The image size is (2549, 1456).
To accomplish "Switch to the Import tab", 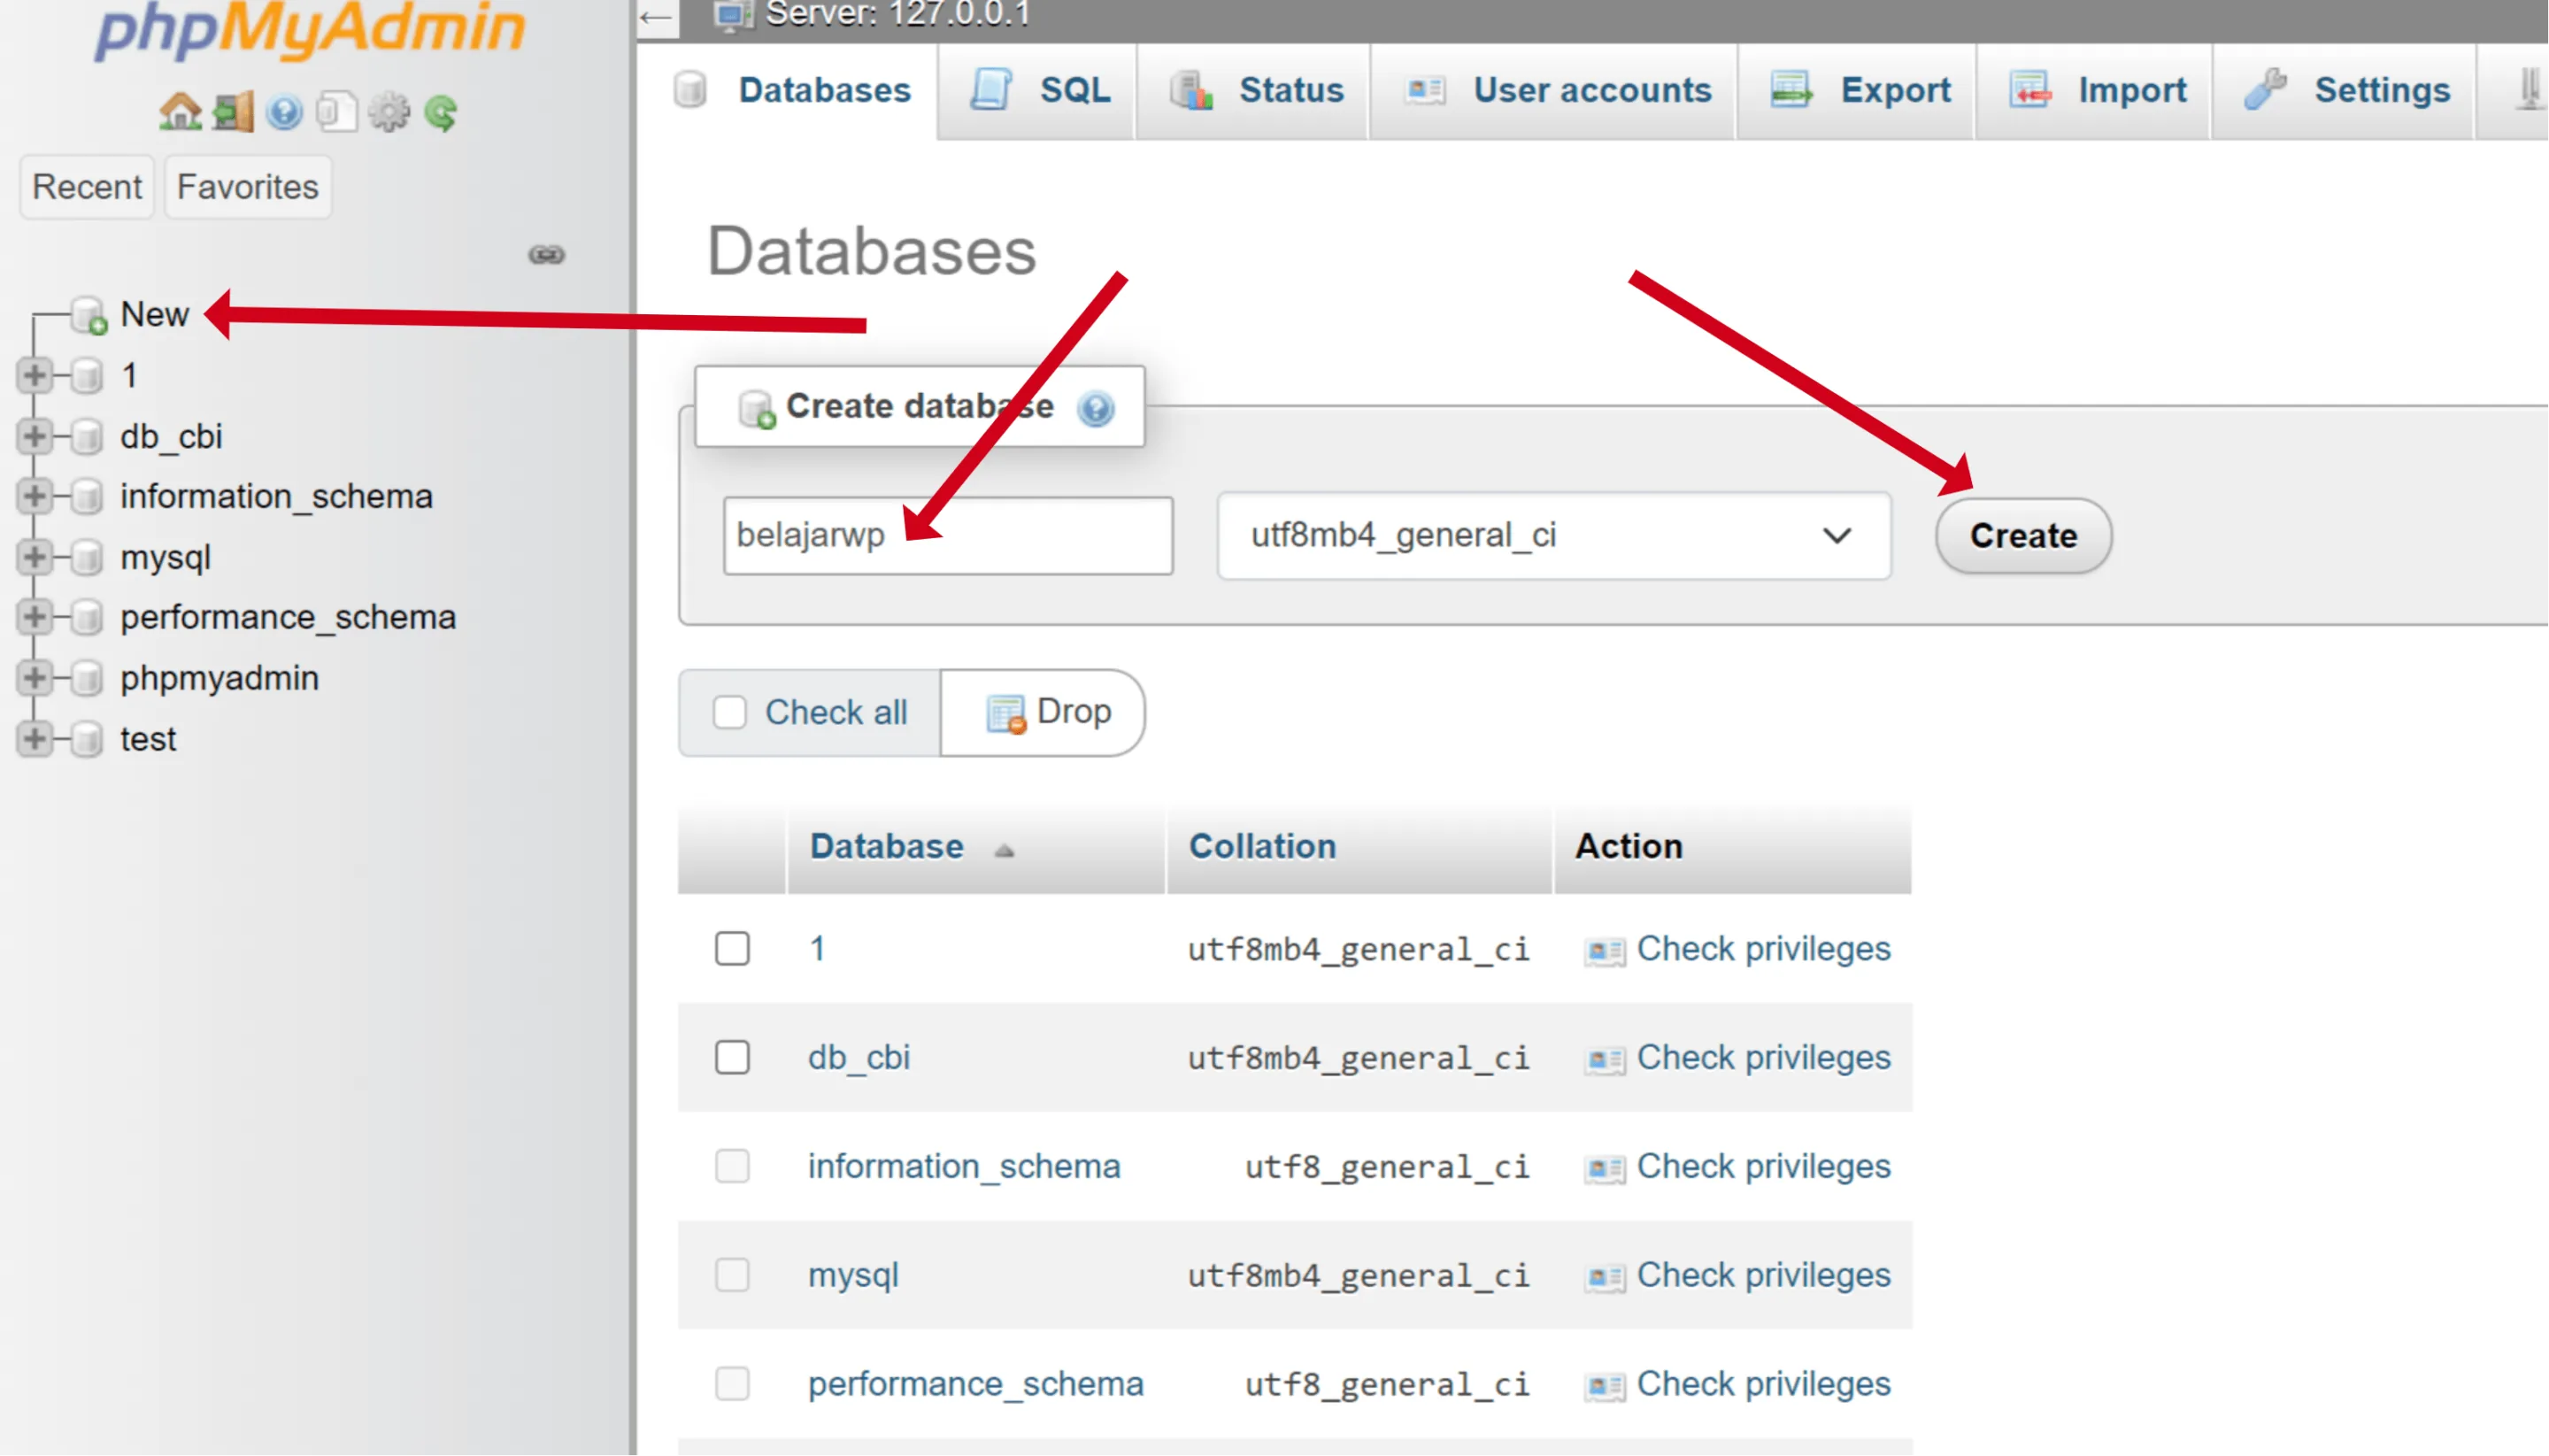I will coord(2094,91).
